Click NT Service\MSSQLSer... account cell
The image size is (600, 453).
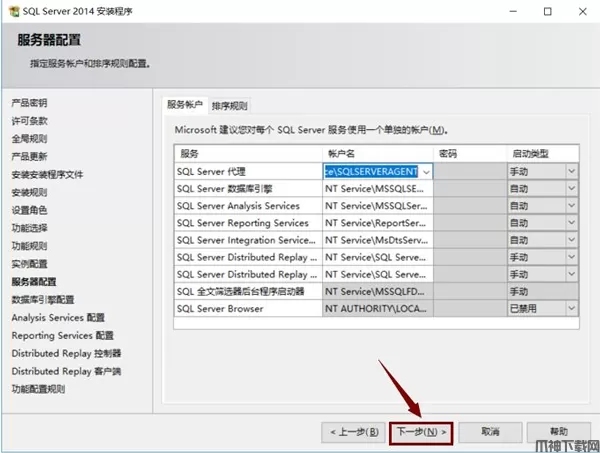[378, 206]
